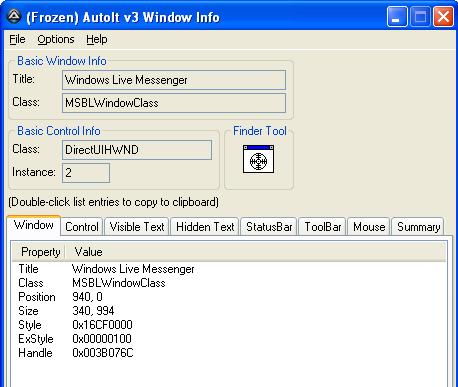The height and width of the screenshot is (387, 458).
Task: Switch to the ToolBar tab
Action: tap(323, 227)
